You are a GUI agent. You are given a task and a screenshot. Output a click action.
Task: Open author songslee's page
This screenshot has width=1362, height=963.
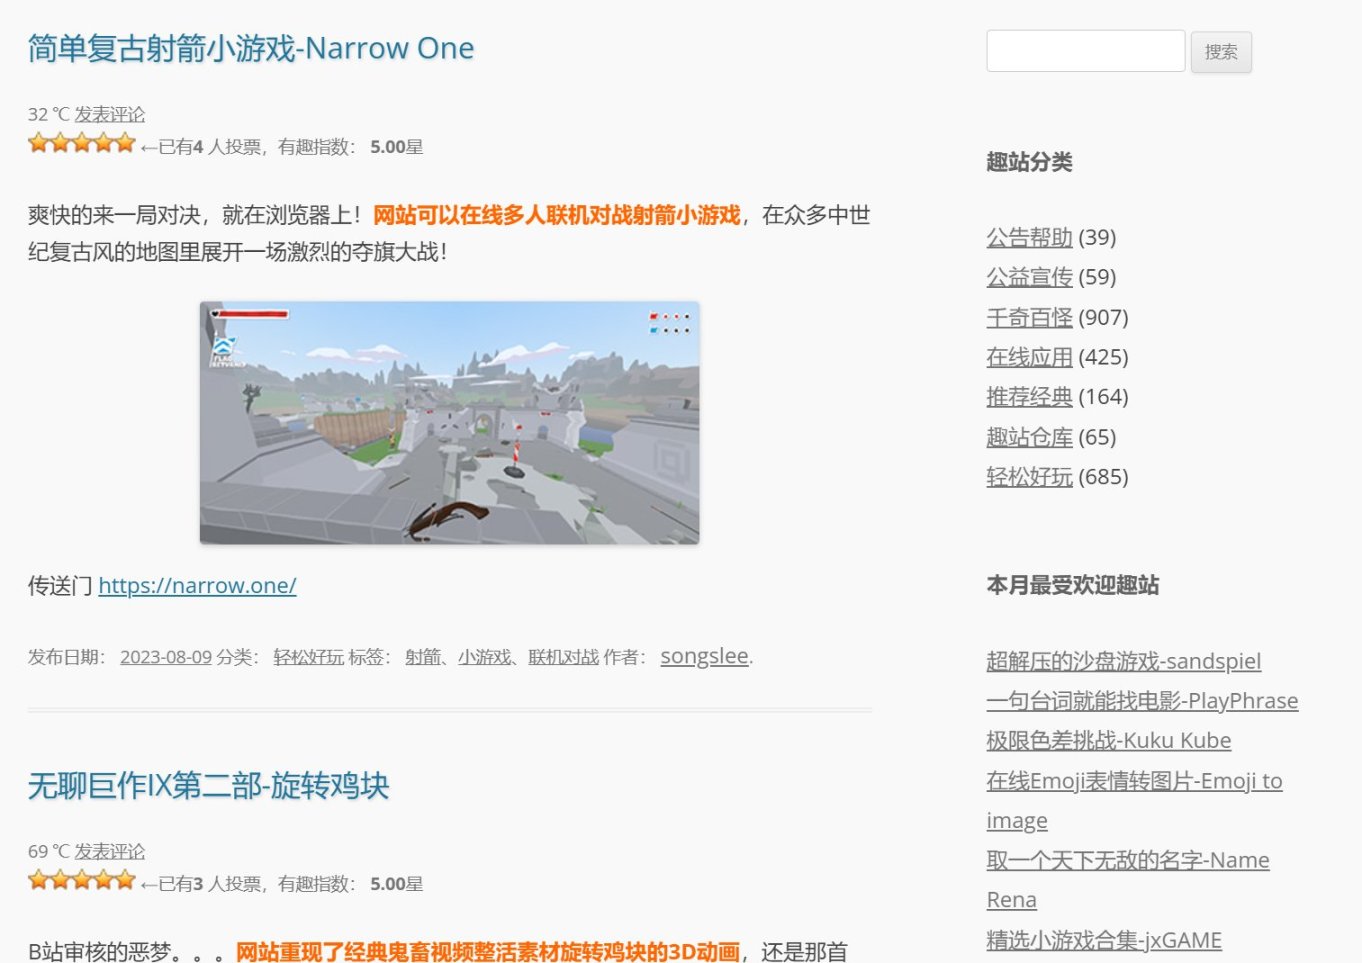point(704,656)
